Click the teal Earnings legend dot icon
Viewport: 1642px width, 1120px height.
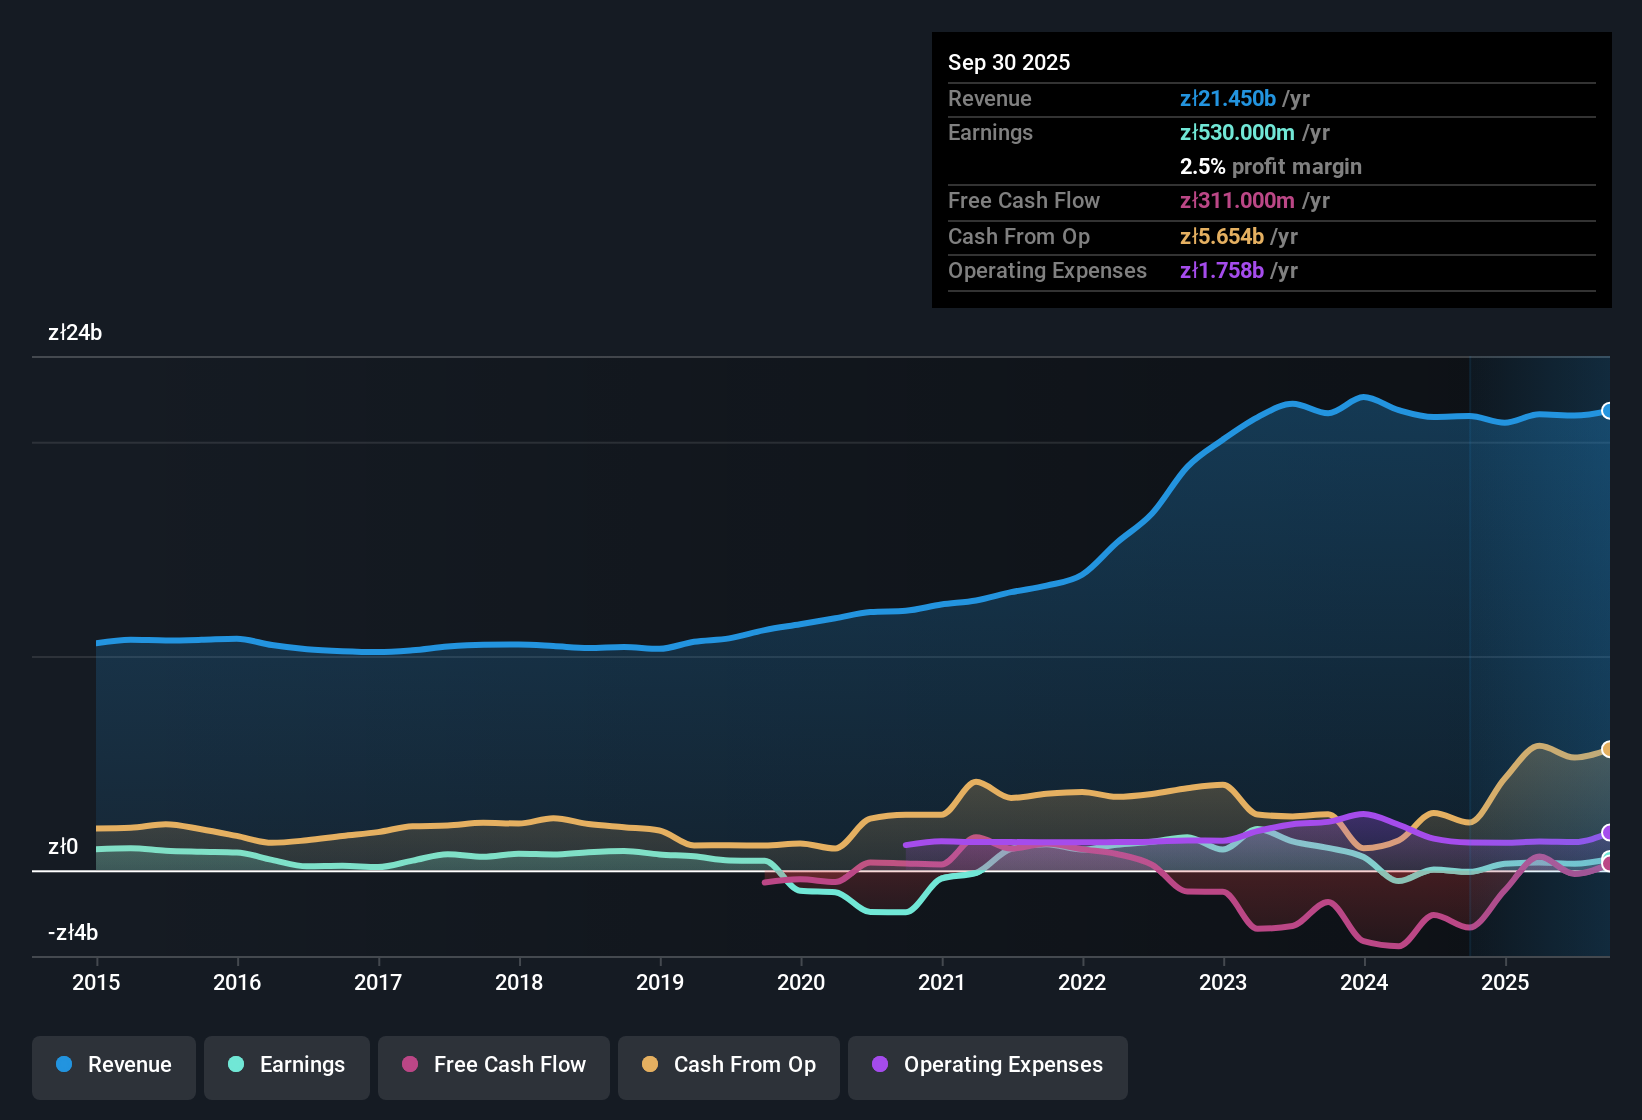(236, 1065)
